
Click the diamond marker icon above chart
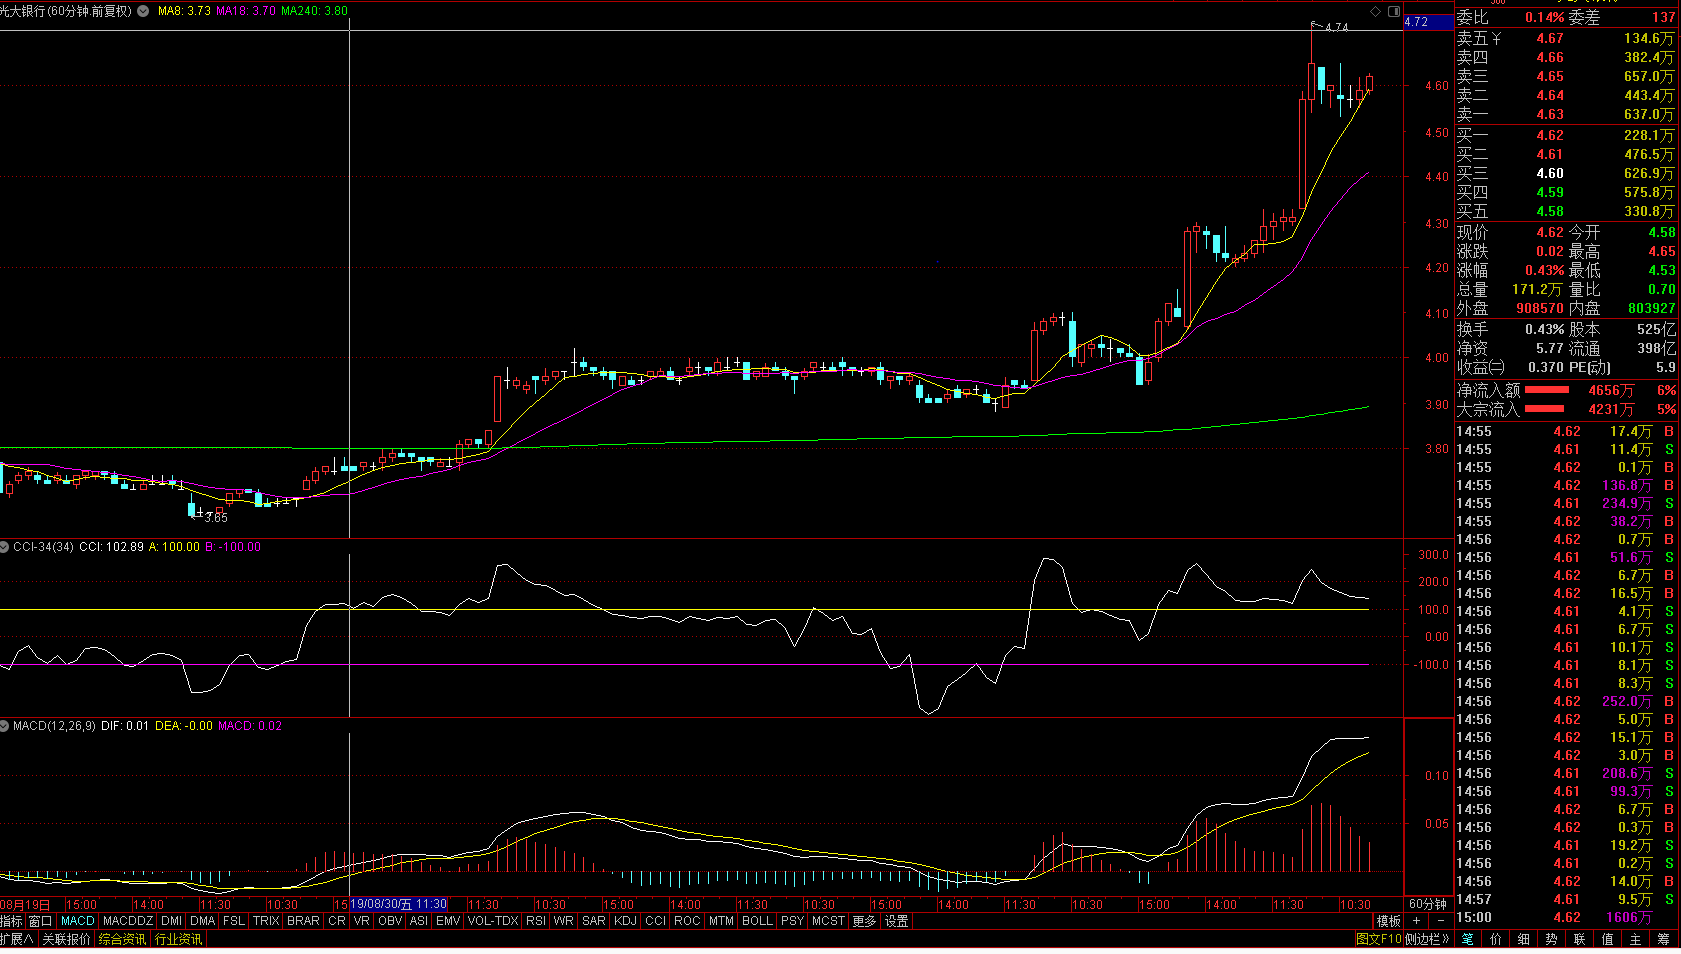[1375, 11]
